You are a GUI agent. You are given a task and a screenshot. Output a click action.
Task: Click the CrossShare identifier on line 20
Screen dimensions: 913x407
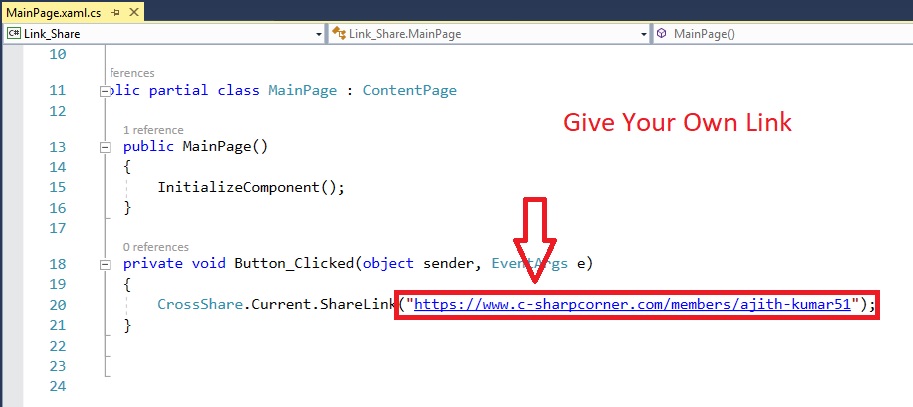tap(199, 304)
